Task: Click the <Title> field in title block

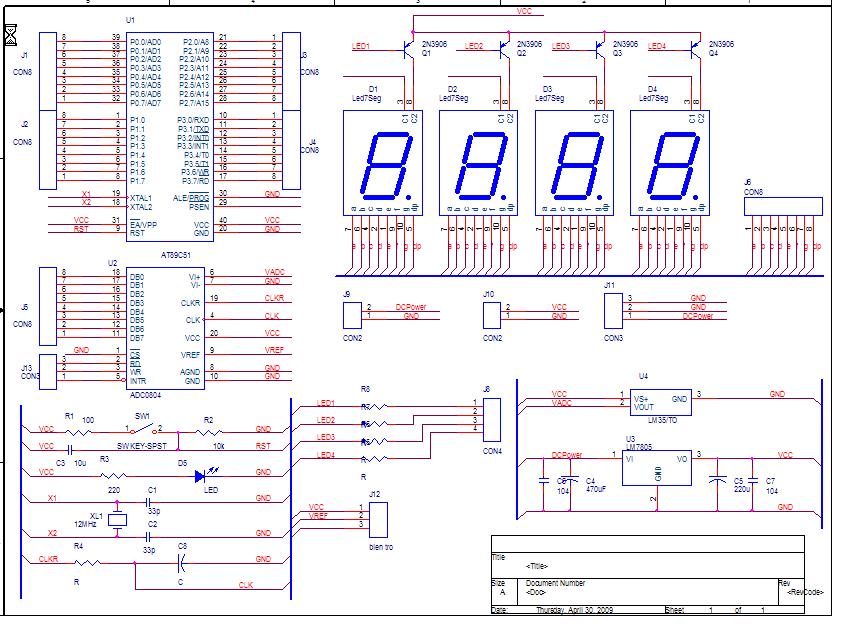Action: pos(537,566)
